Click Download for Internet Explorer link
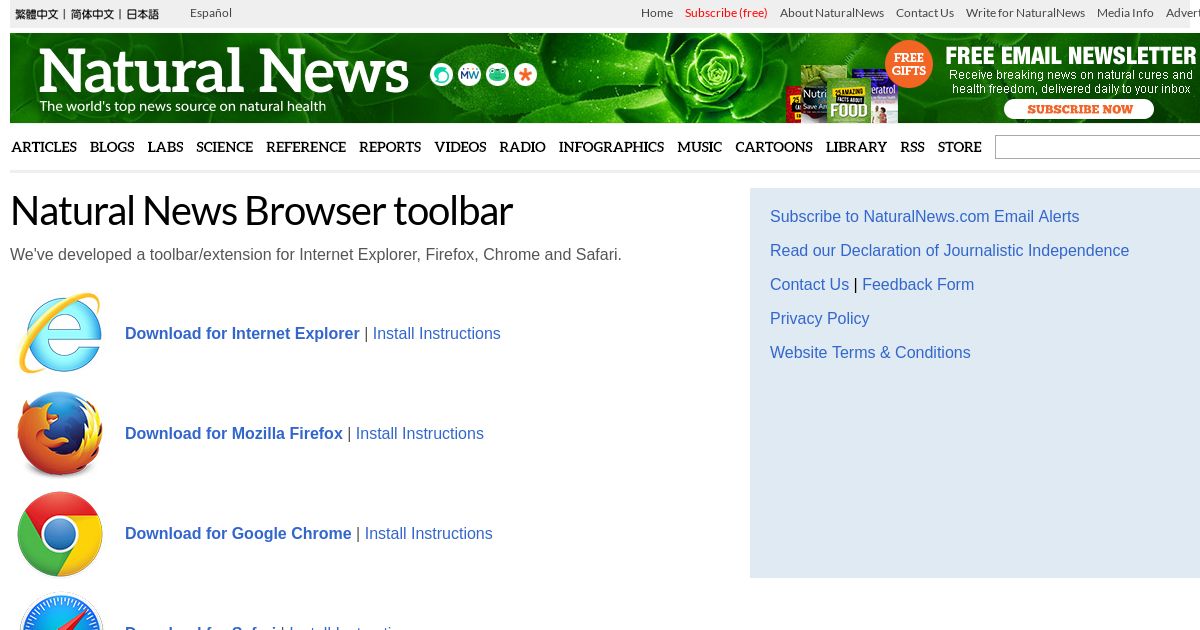This screenshot has height=630, width=1200. click(x=242, y=333)
